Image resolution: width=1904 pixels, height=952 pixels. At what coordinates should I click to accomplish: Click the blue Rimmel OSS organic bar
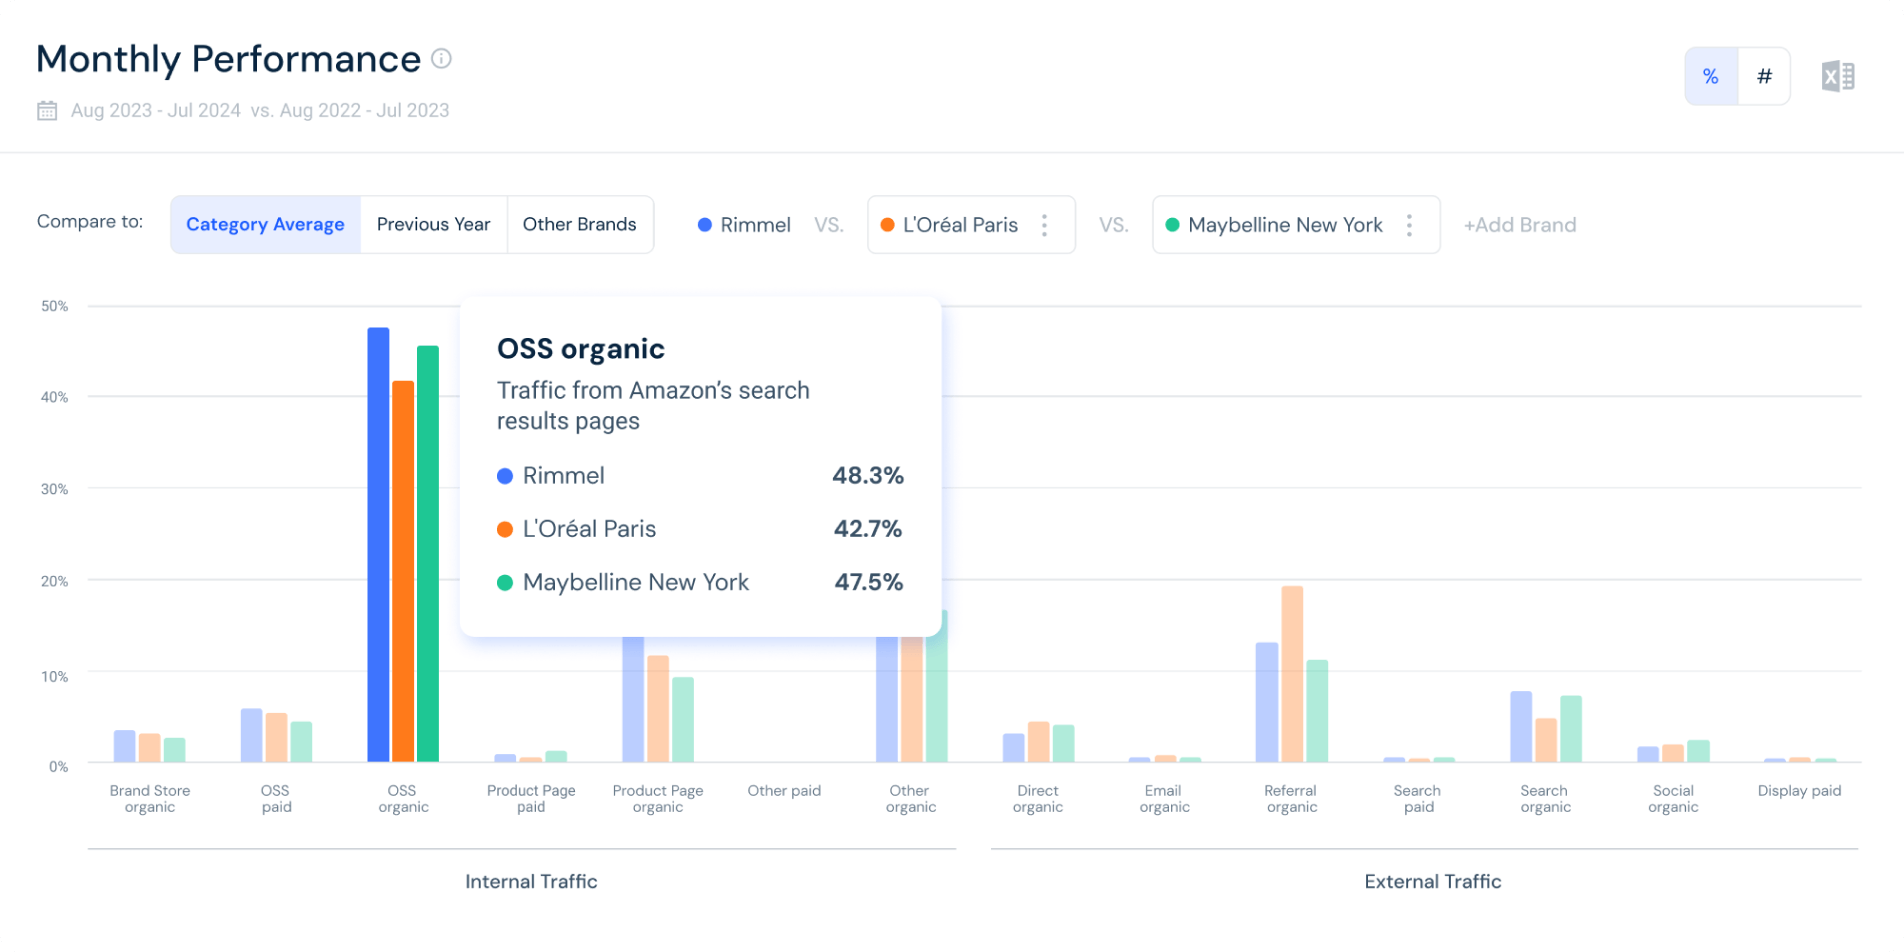378,545
